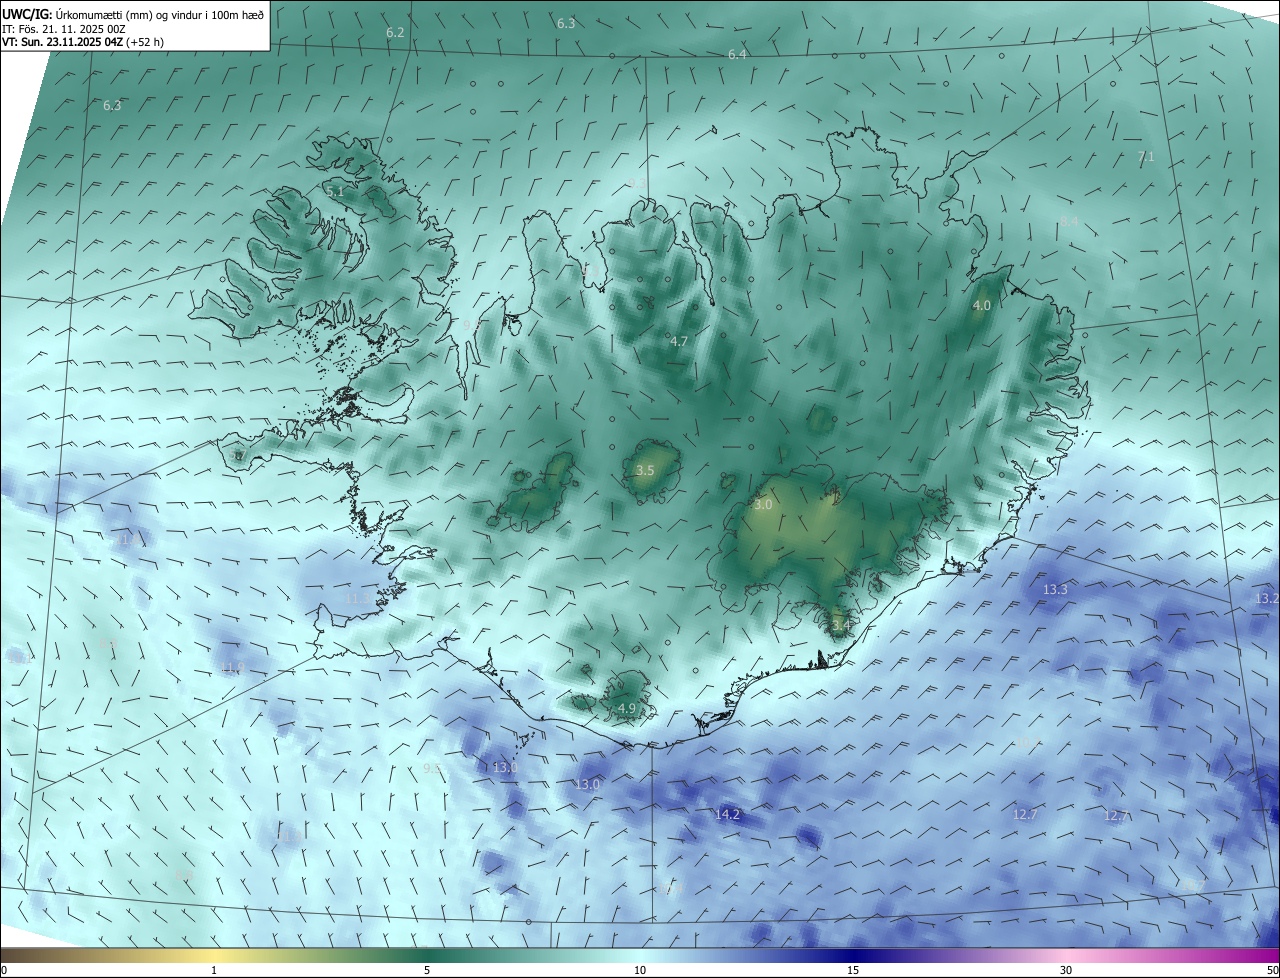Click the '50' tick label on the color scale
The width and height of the screenshot is (1280, 978).
coord(1272,970)
